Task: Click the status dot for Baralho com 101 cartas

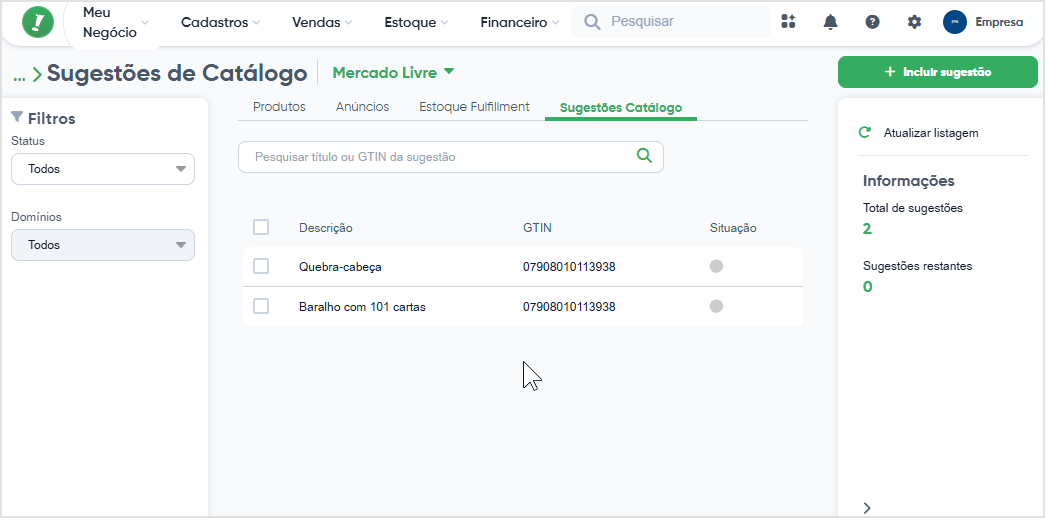Action: click(x=716, y=307)
